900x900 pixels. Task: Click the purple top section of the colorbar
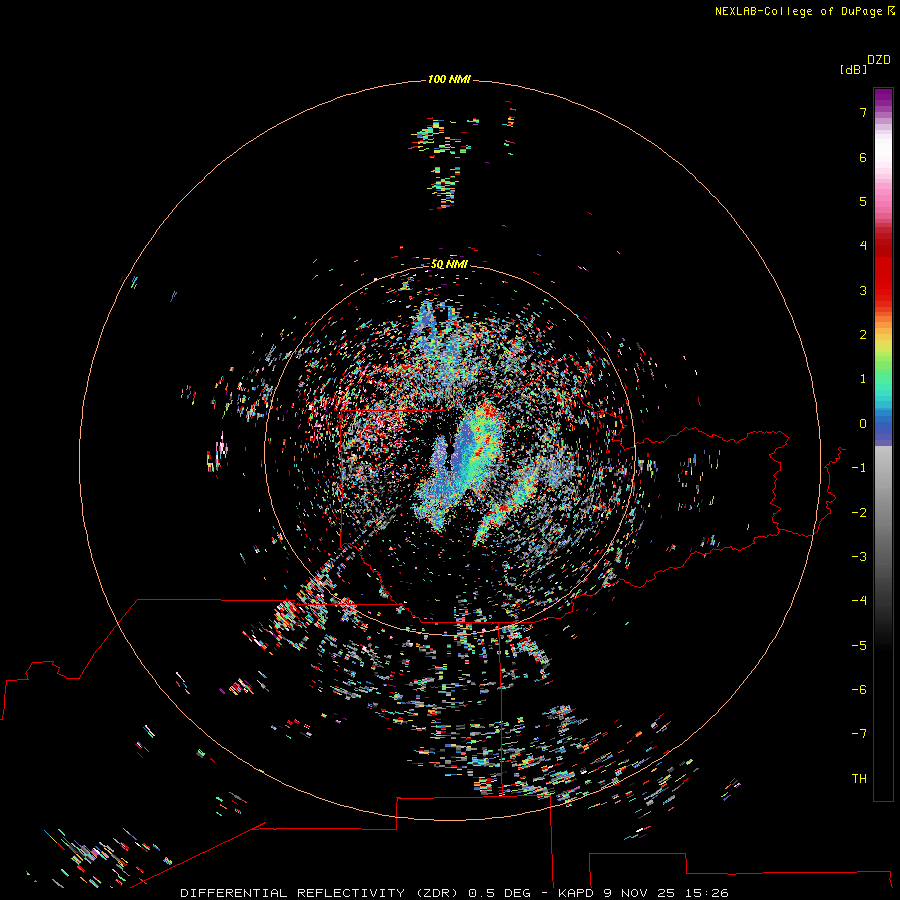[883, 99]
